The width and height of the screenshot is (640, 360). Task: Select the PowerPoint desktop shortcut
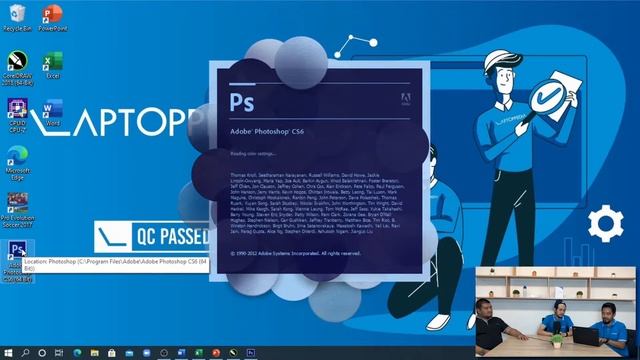[x=52, y=18]
